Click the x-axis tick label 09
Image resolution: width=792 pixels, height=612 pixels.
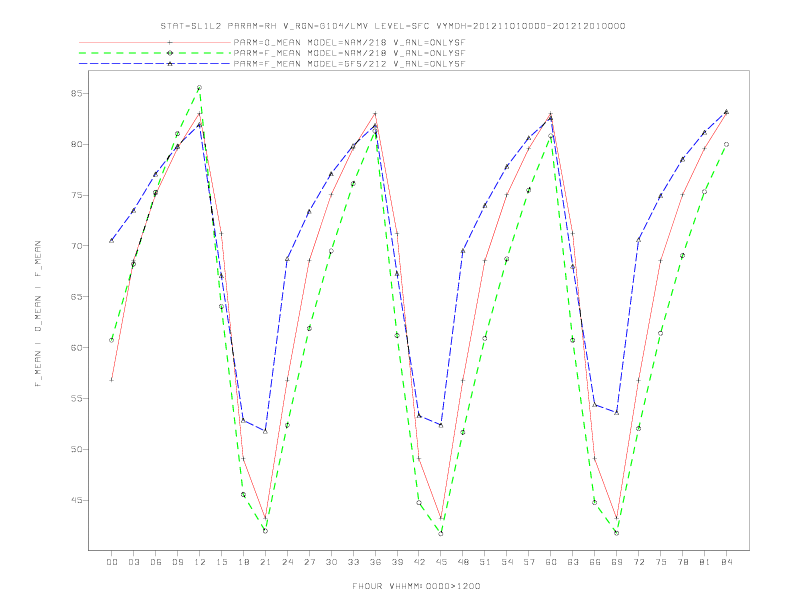point(177,562)
